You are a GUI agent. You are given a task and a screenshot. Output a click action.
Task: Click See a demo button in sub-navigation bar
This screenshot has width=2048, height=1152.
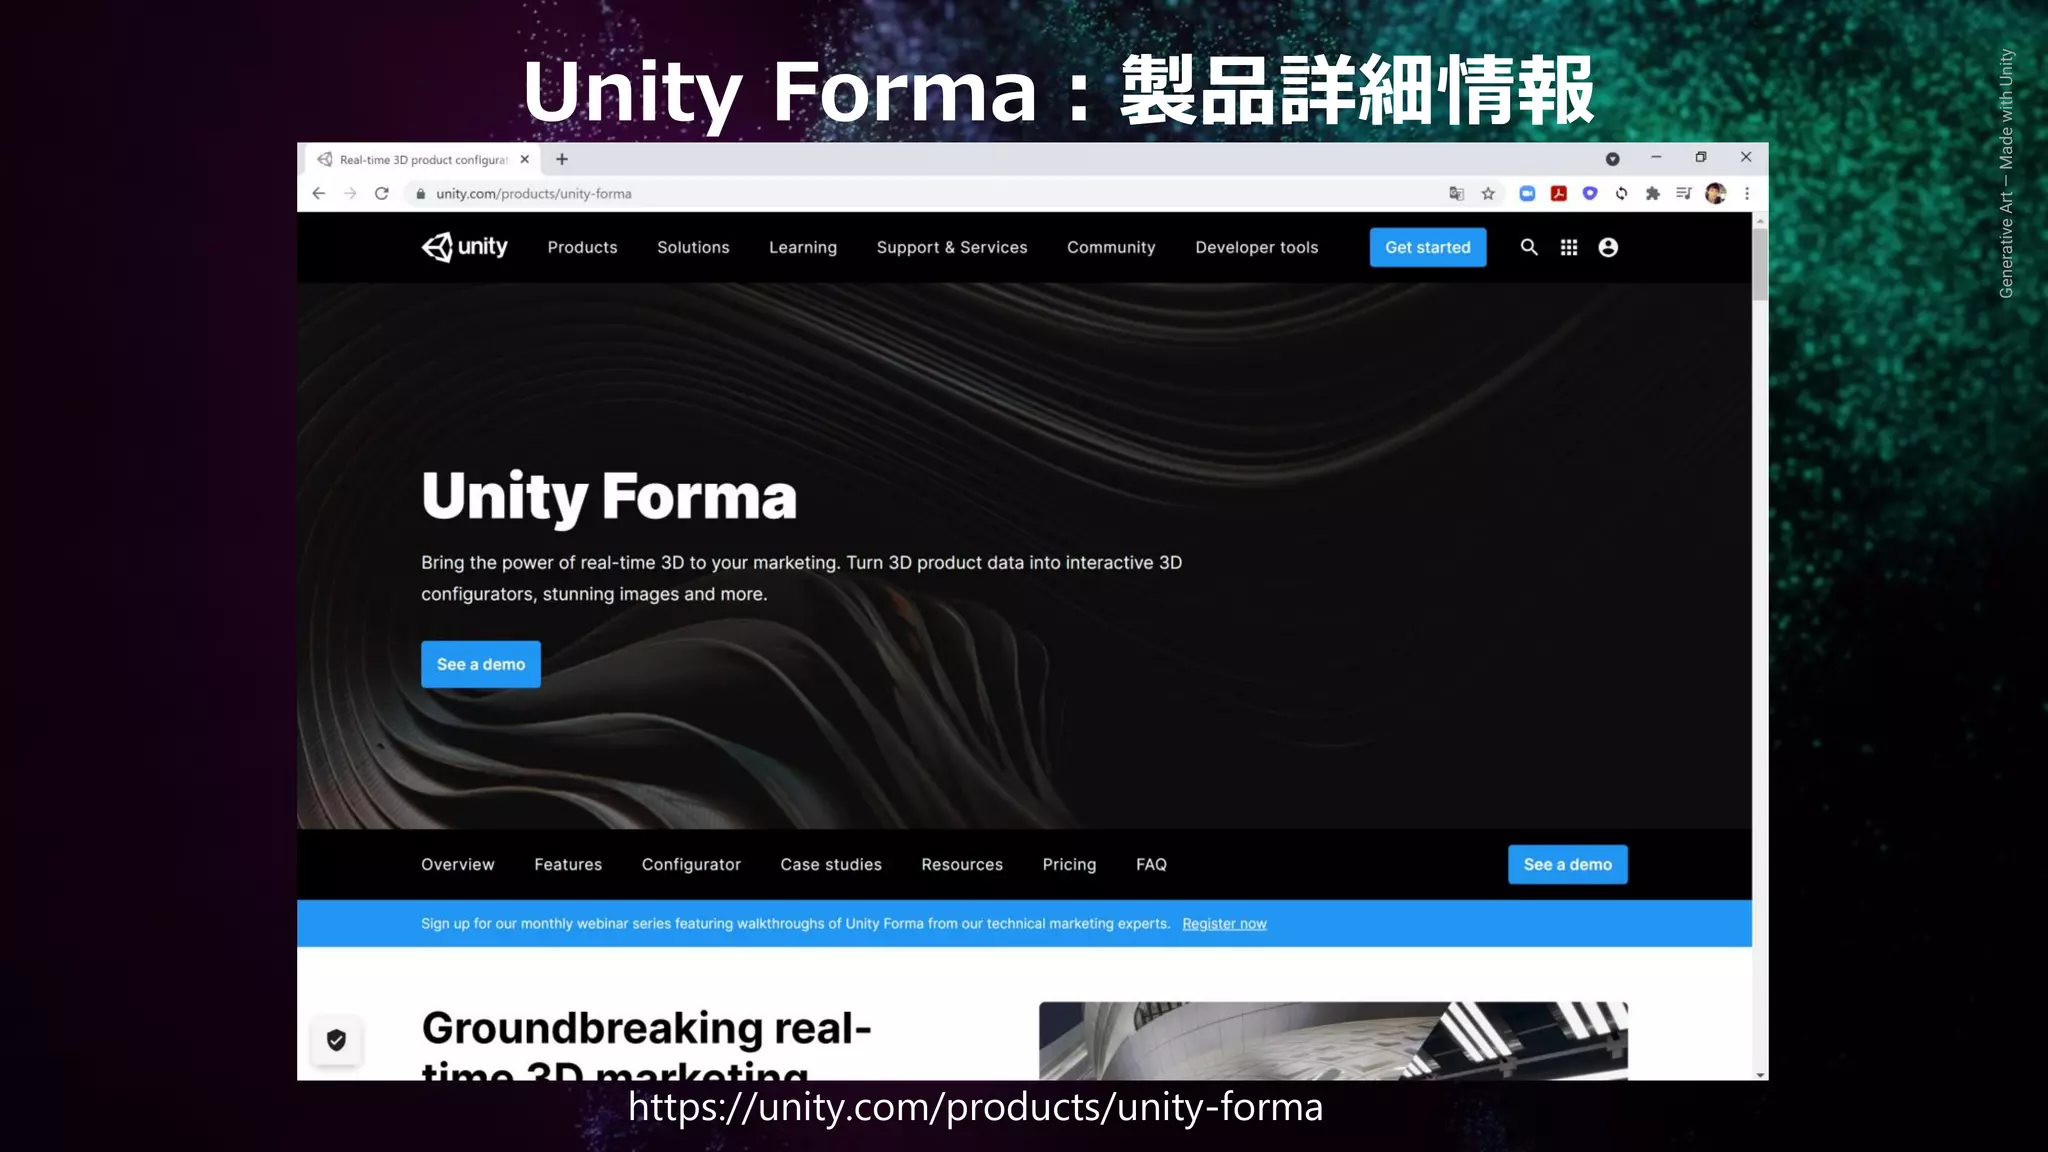(1568, 864)
